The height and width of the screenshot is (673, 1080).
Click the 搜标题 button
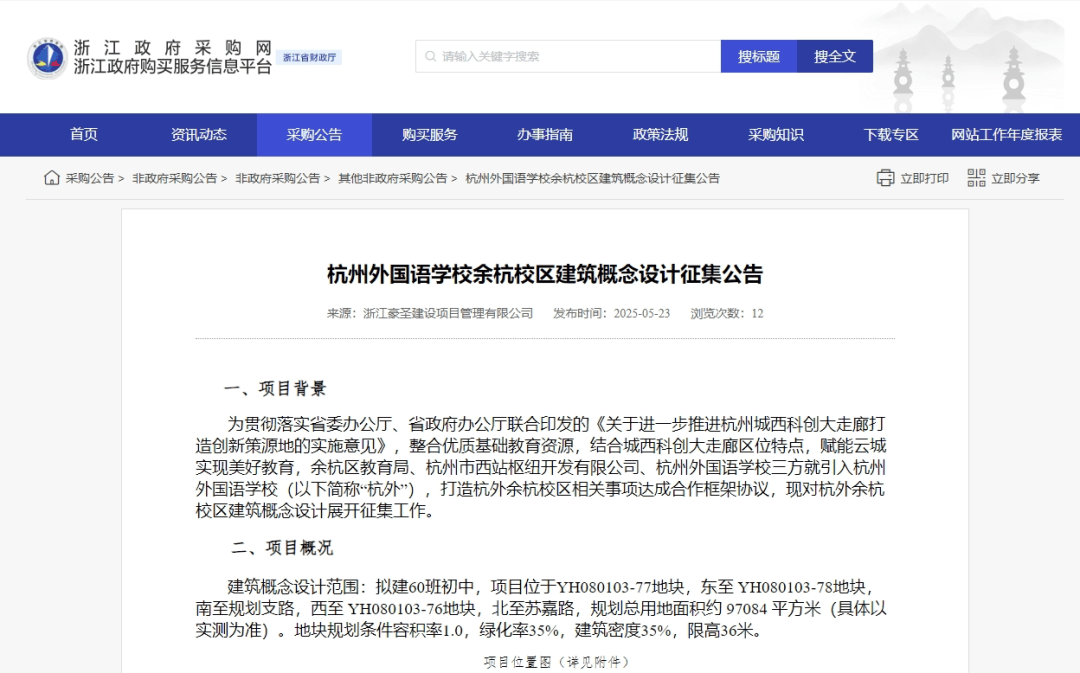(759, 56)
